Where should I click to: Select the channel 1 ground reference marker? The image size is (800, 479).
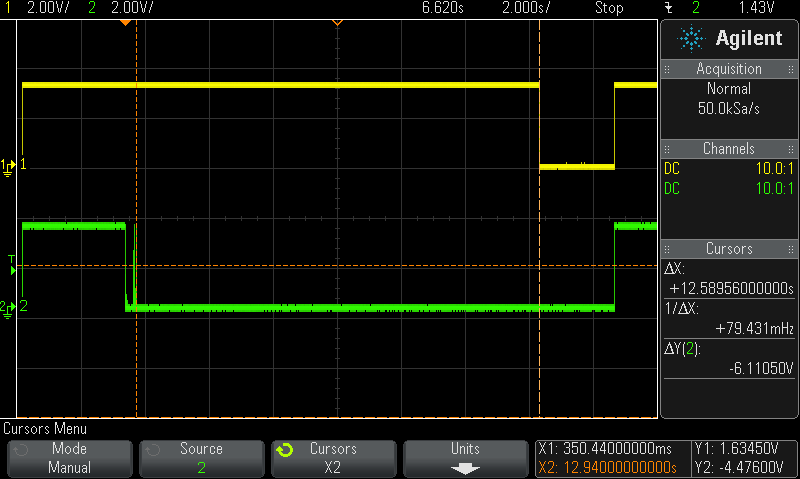point(9,165)
